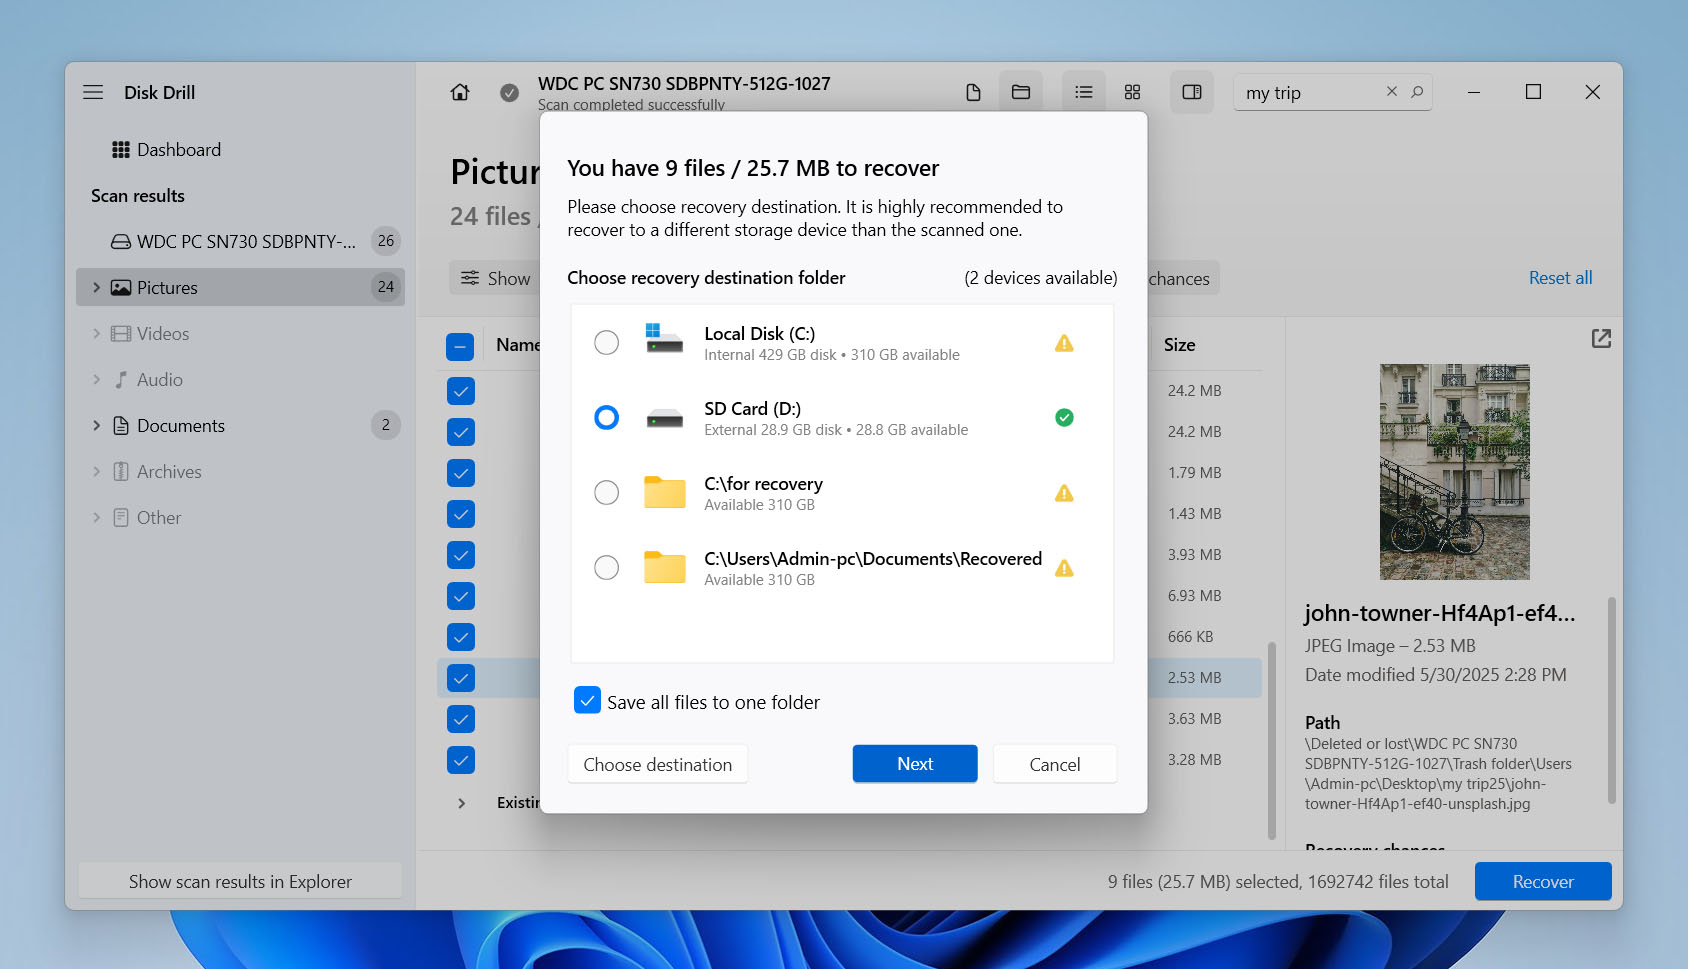
Task: Click the Local Disk (C:) drive icon
Action: point(664,339)
